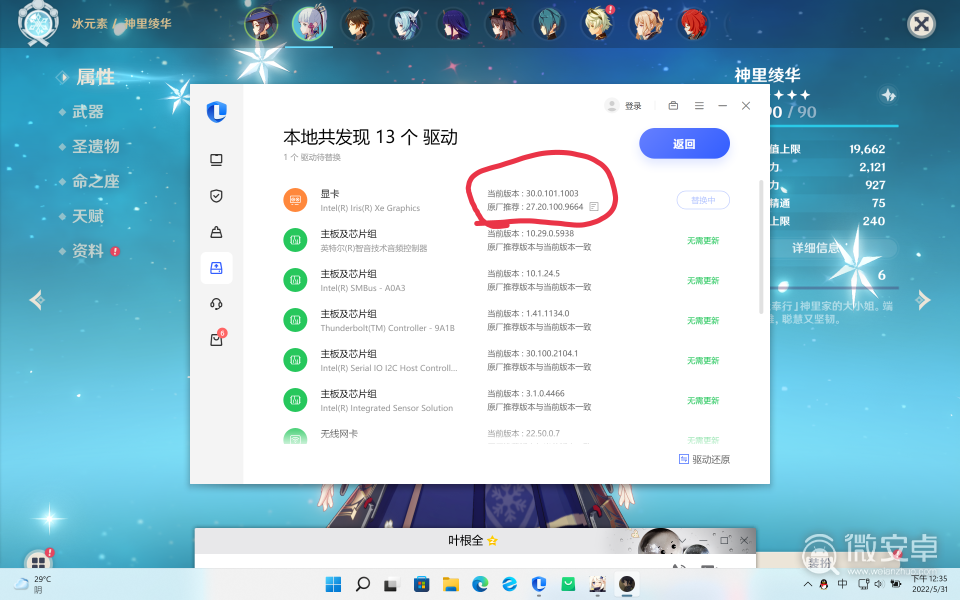Switch to Genshin Impact Paimon taskbar icon
The height and width of the screenshot is (600, 960).
click(598, 584)
